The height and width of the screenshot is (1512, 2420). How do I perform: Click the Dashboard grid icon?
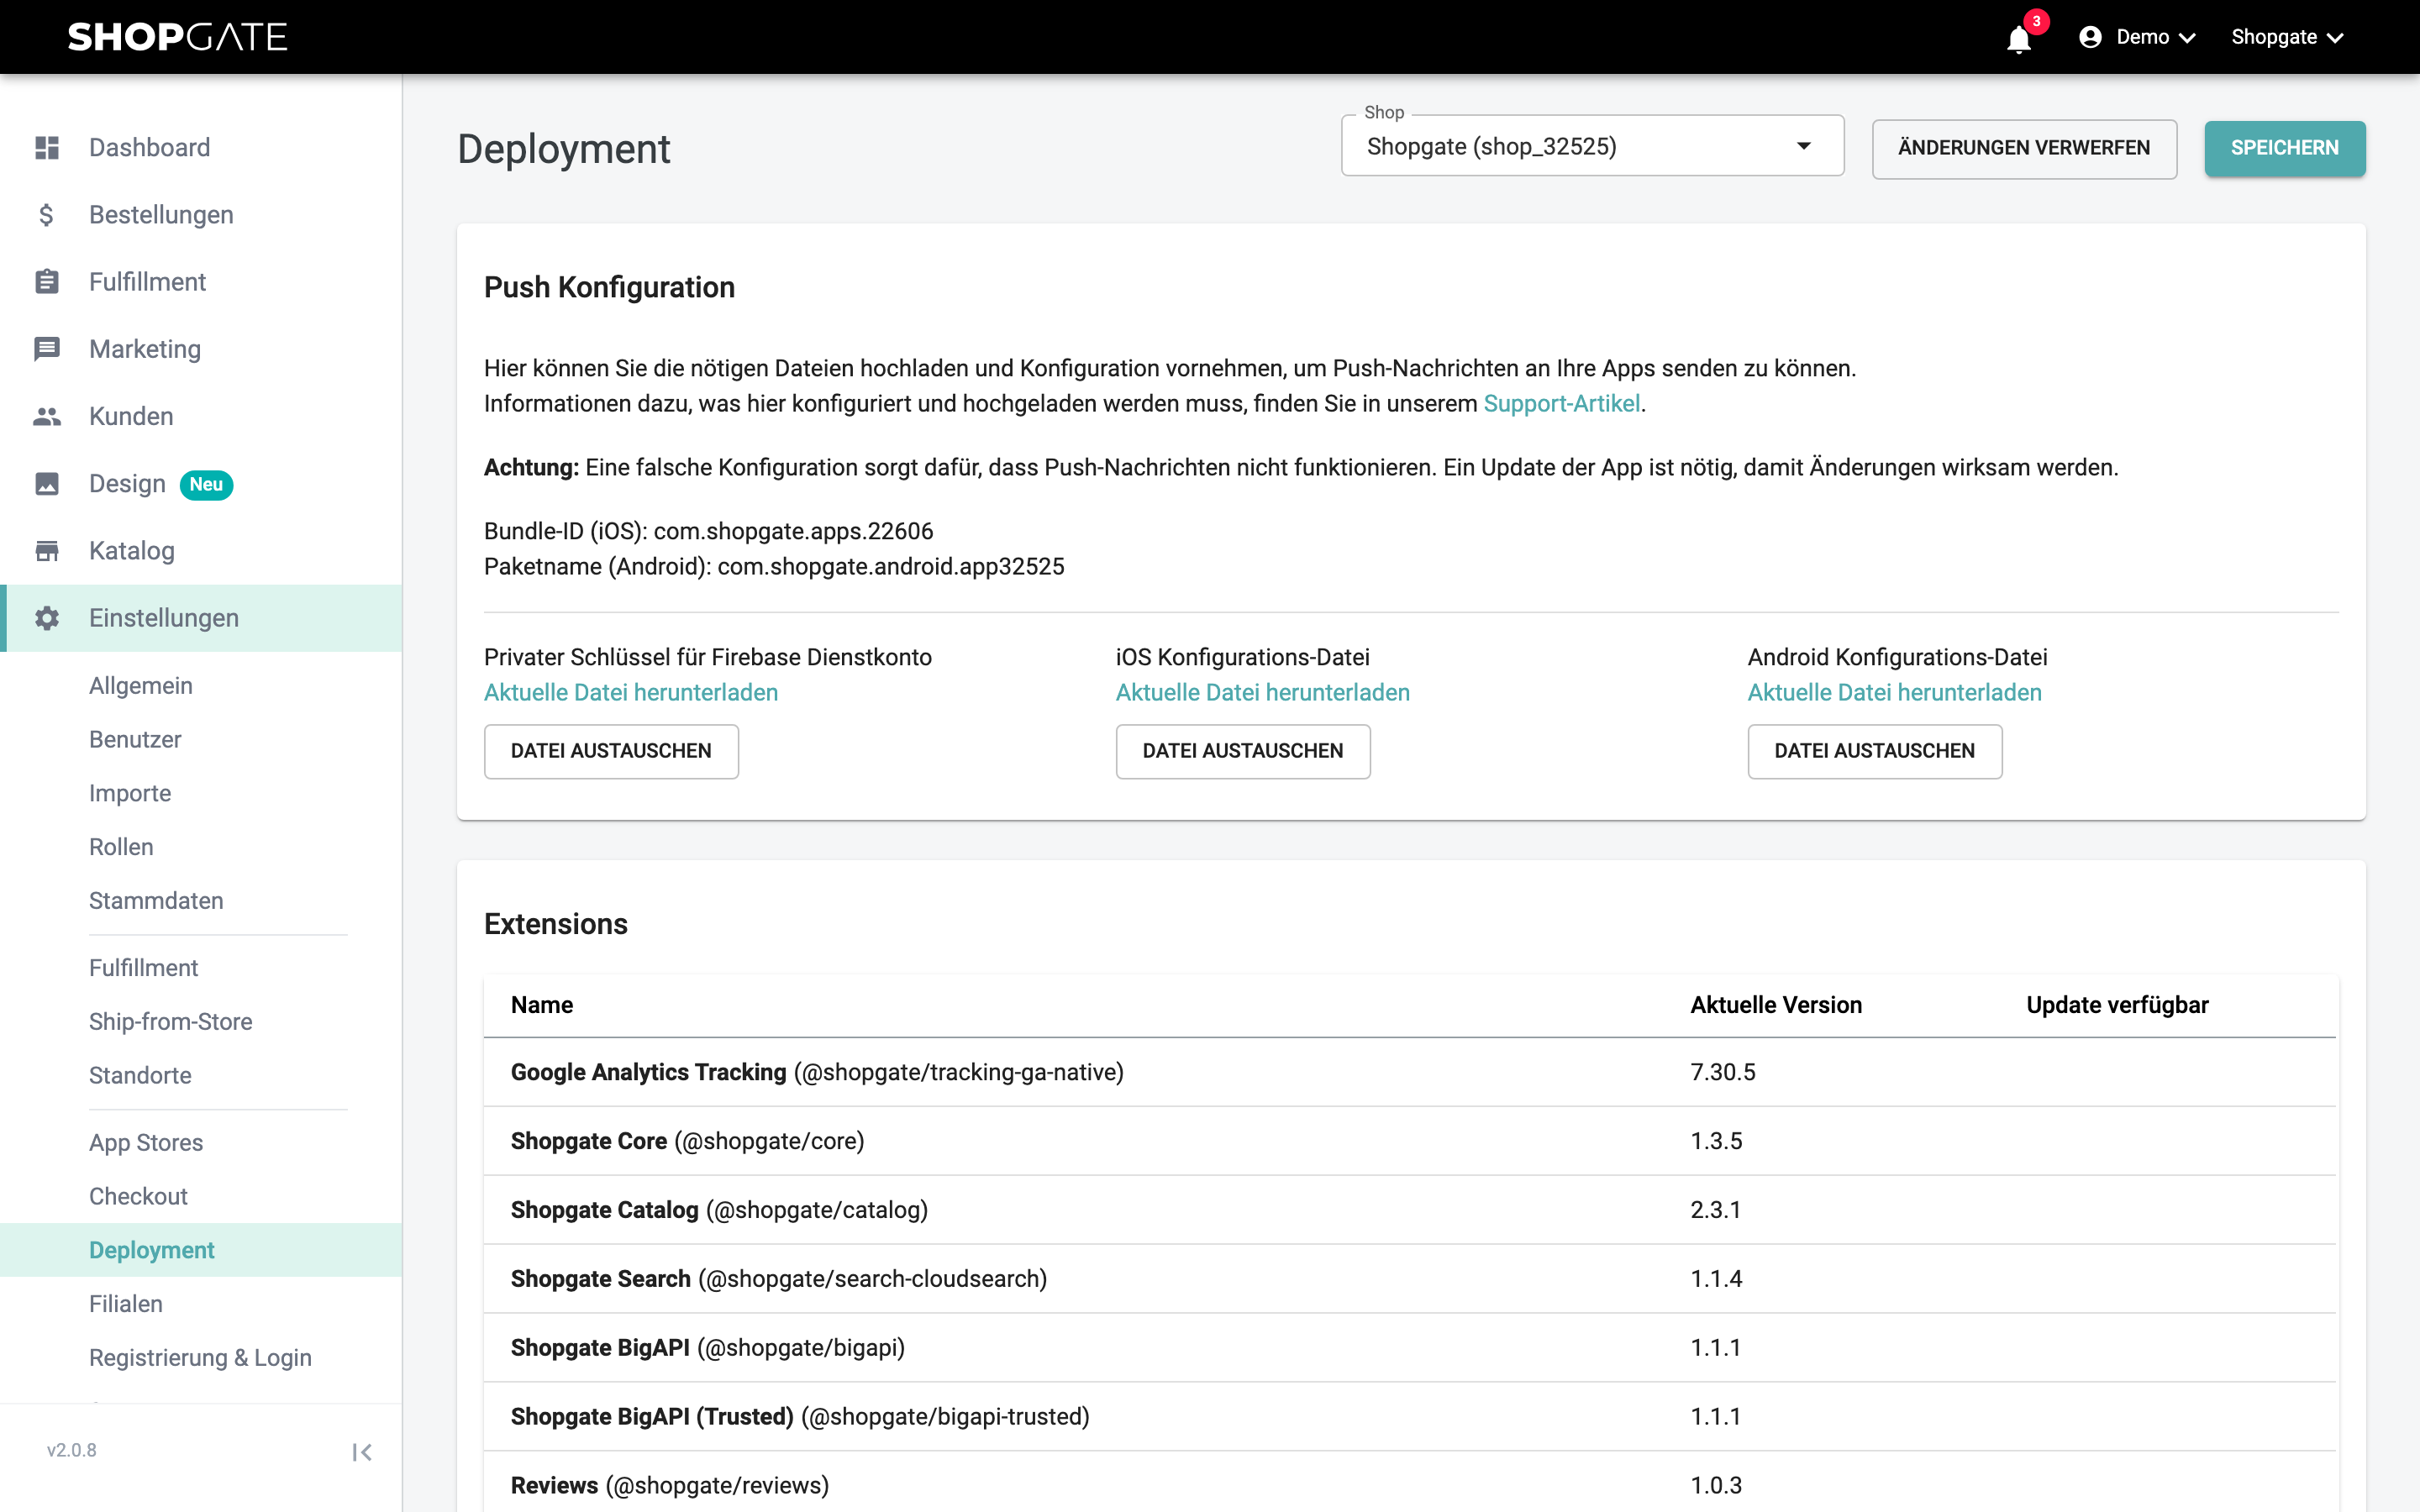pos(47,148)
